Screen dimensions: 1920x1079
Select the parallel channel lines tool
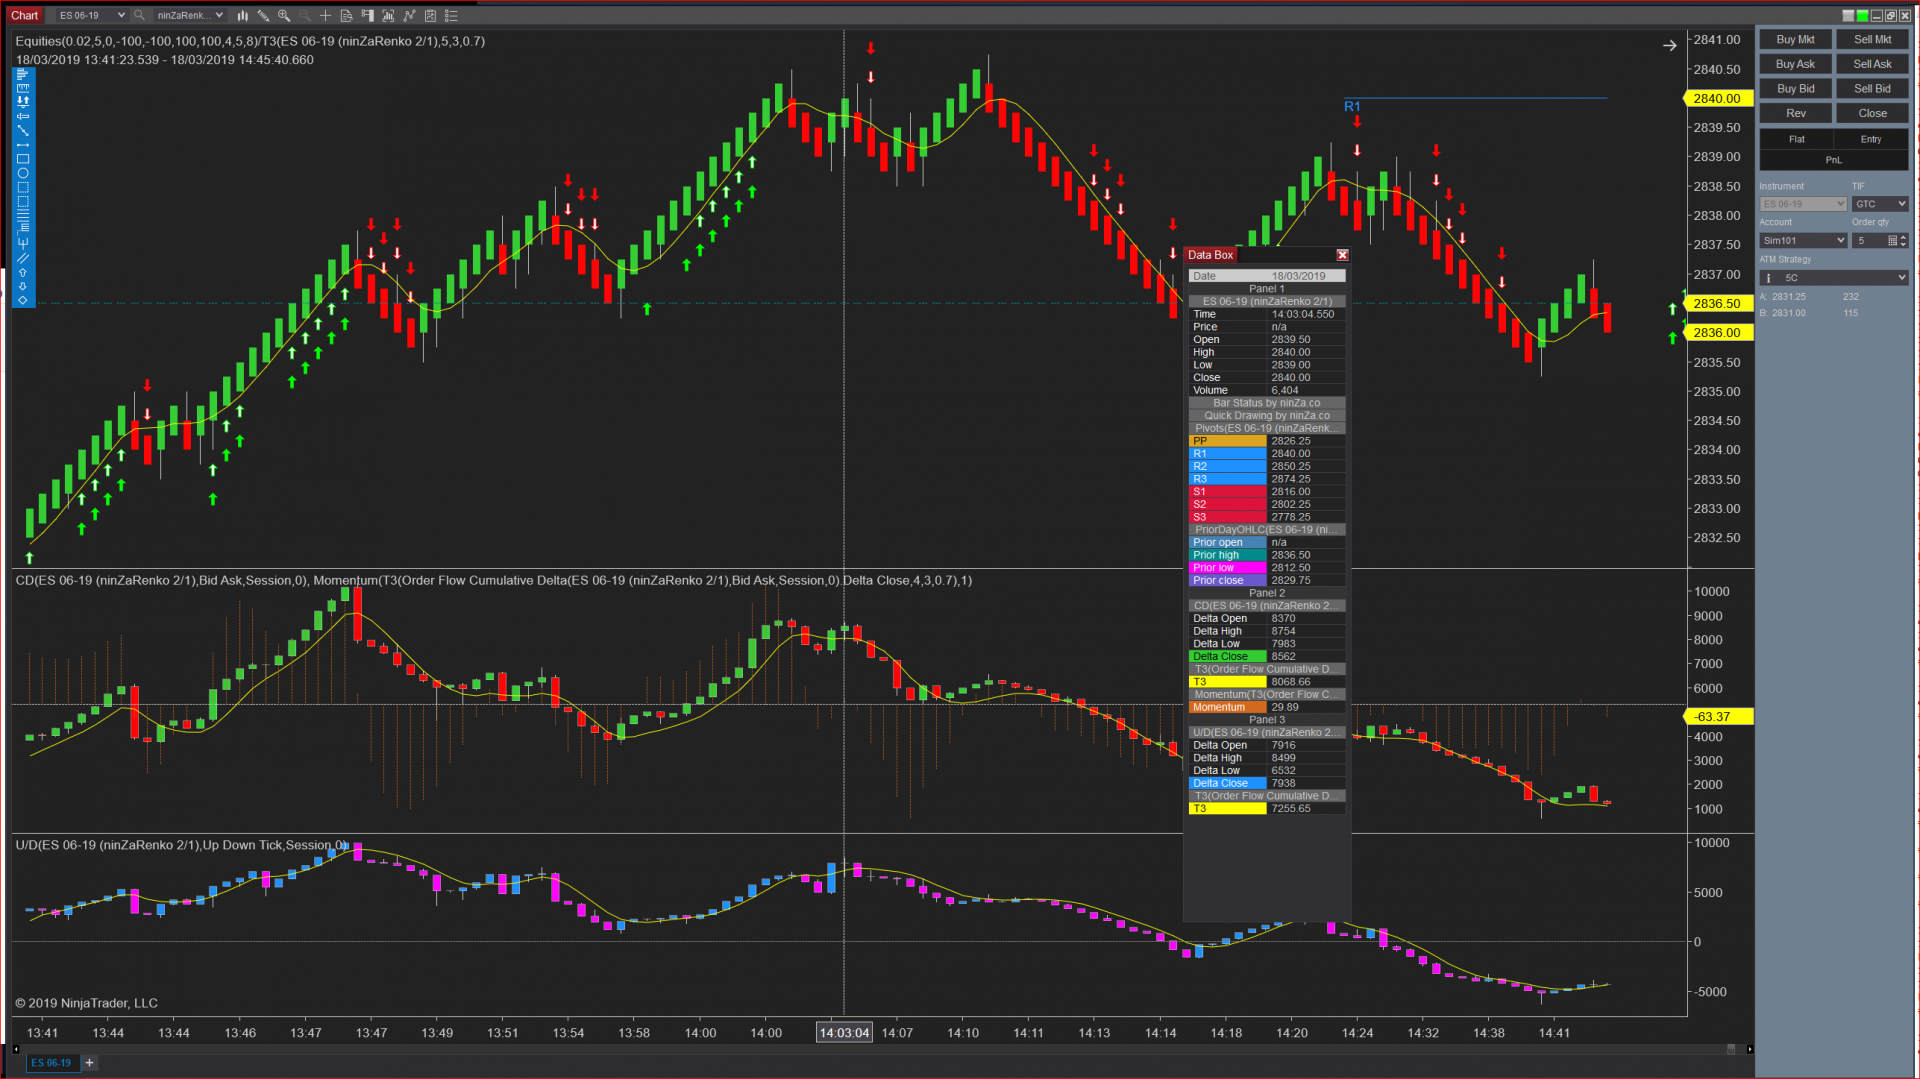tap(23, 258)
